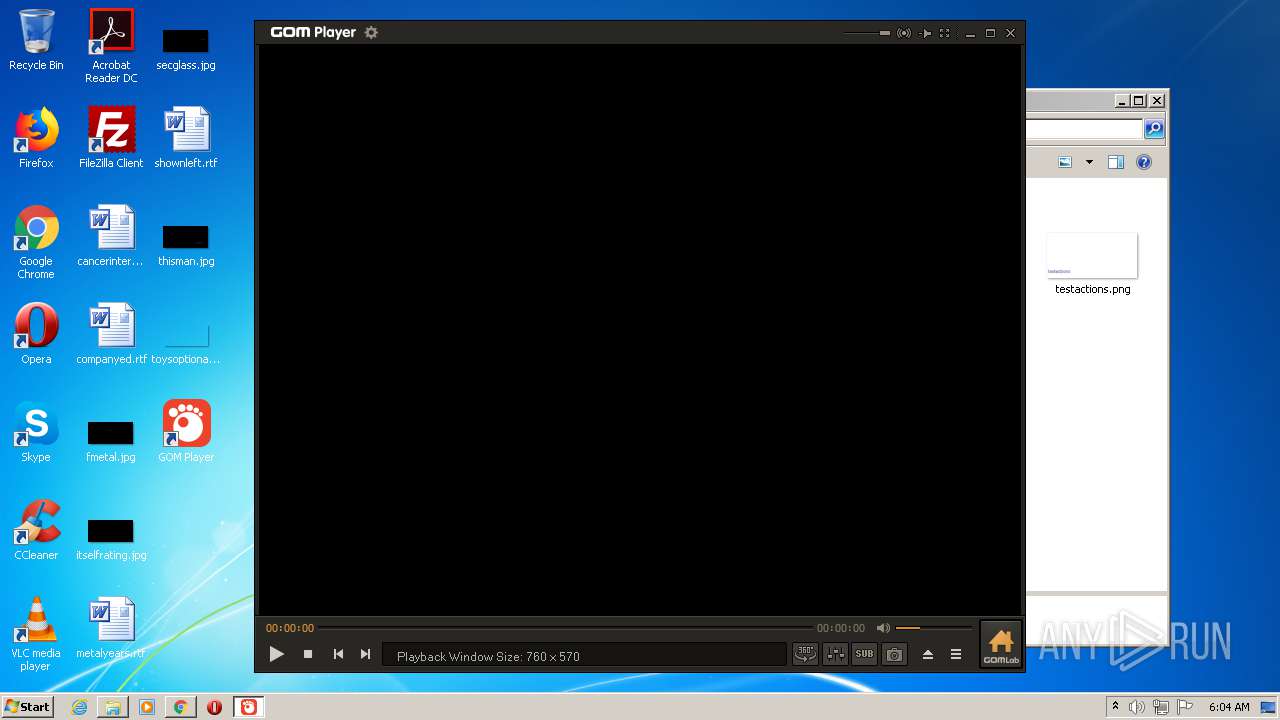Expand the Explorer view options dropdown arrow
Screen dimensions: 1280x720
pyautogui.click(x=1089, y=162)
